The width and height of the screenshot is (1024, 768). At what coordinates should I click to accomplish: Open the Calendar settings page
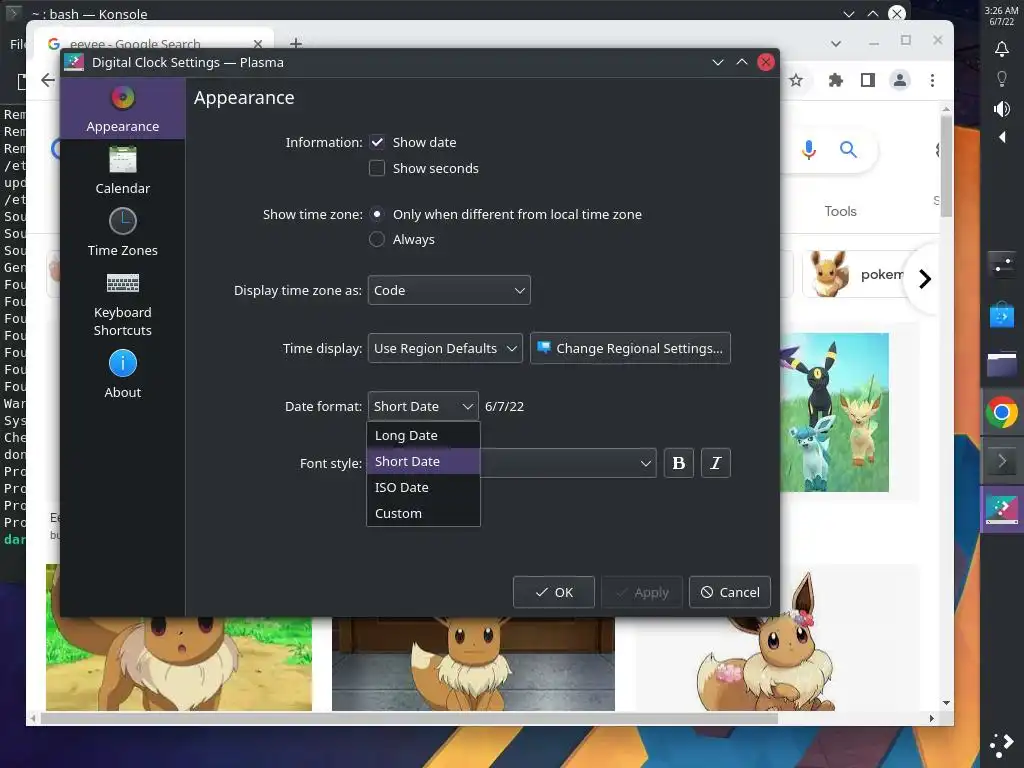(123, 171)
